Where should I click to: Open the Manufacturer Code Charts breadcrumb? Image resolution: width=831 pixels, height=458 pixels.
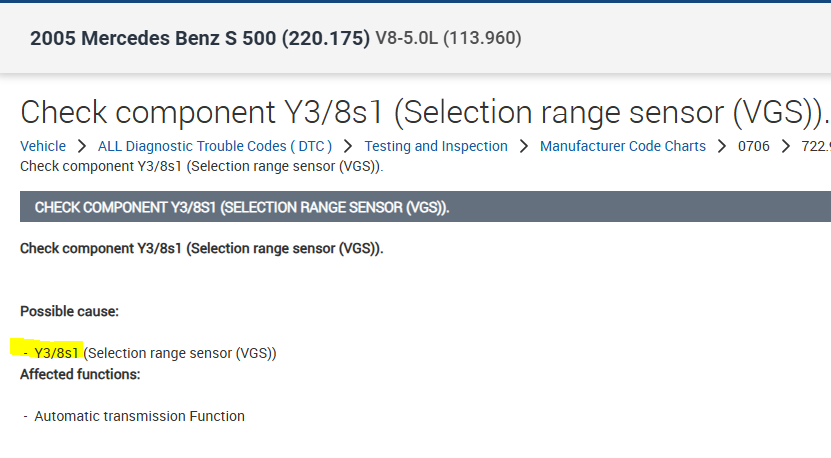623,147
